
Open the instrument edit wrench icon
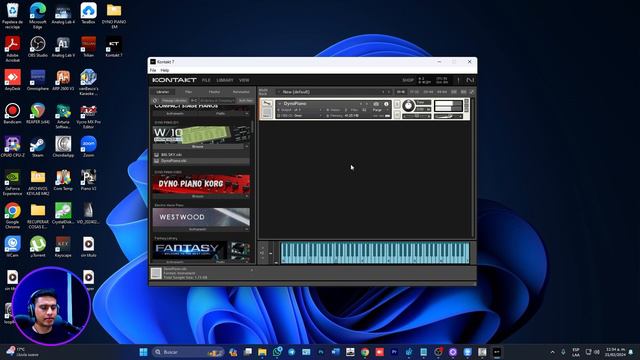click(x=267, y=104)
